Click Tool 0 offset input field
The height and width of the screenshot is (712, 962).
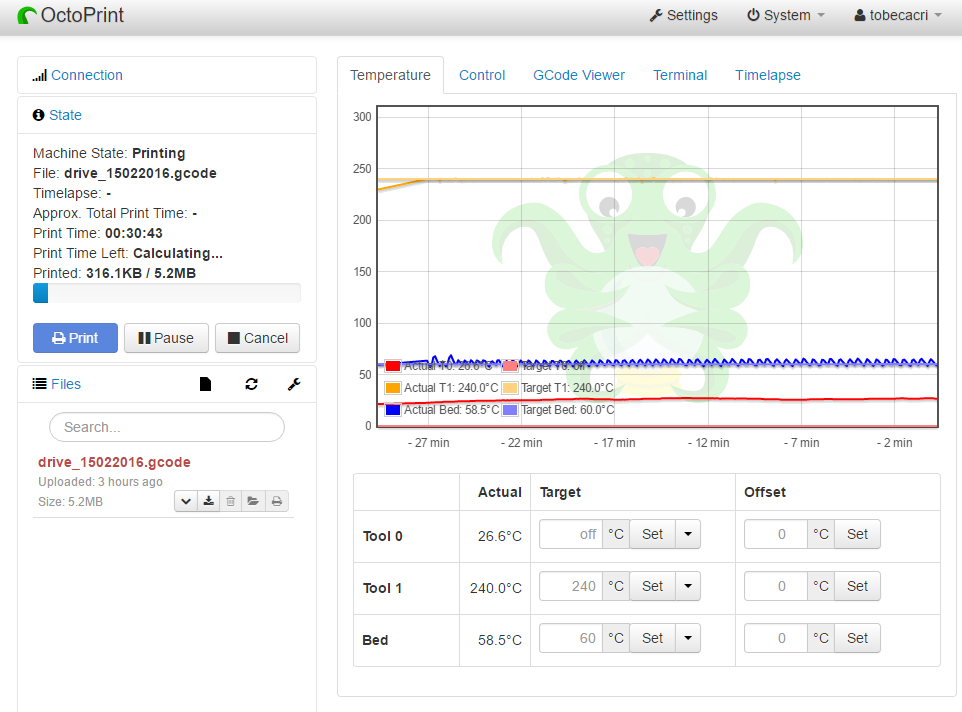(x=776, y=534)
